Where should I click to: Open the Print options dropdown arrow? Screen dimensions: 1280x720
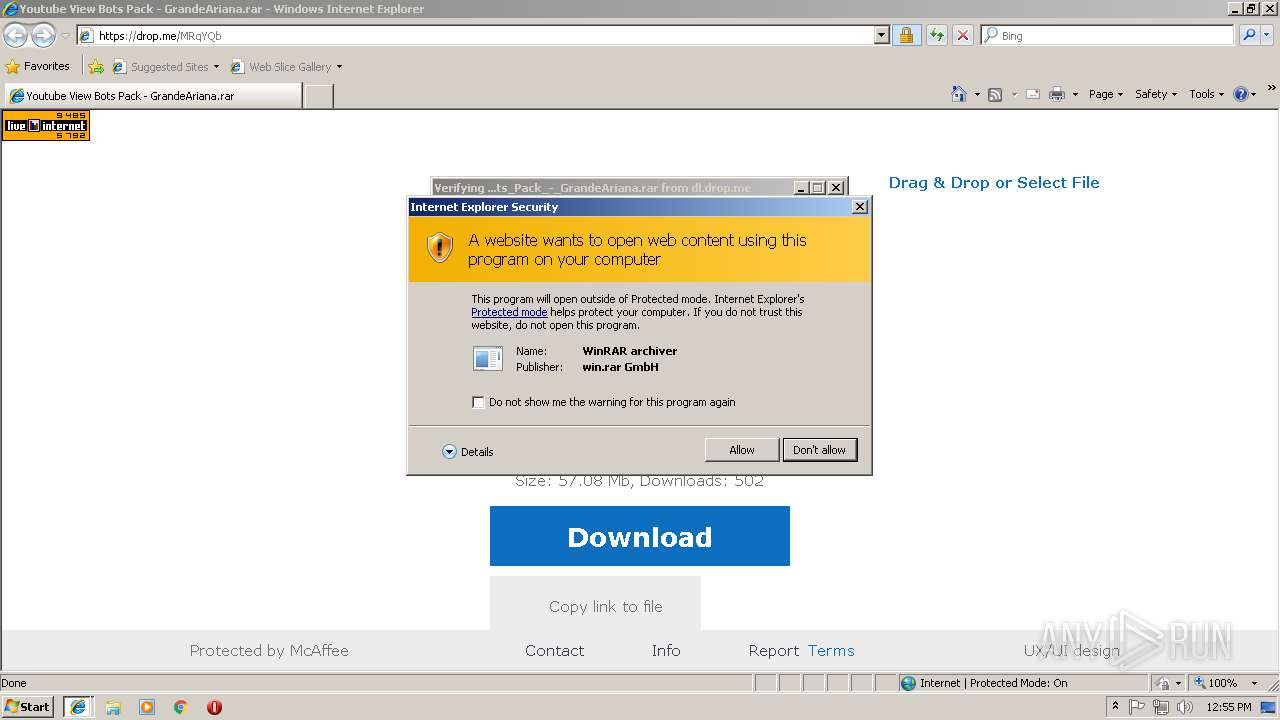click(1075, 94)
